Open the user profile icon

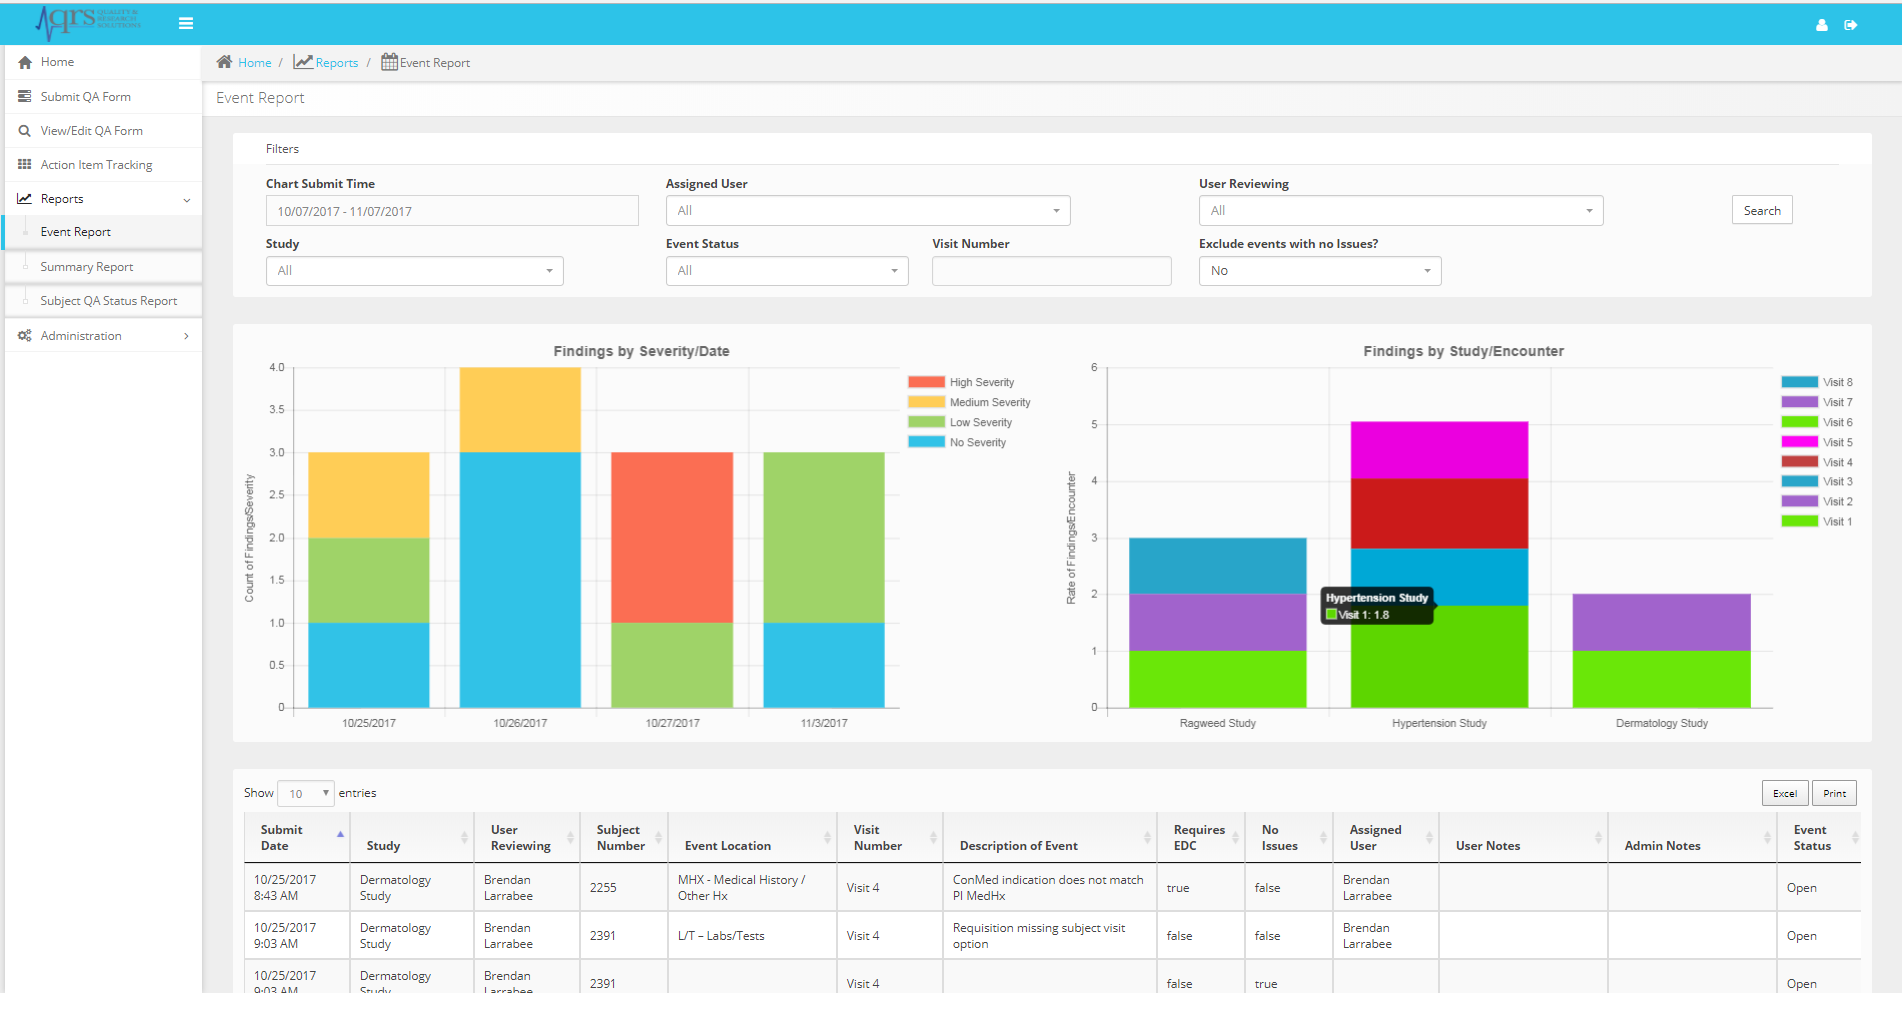pos(1821,25)
